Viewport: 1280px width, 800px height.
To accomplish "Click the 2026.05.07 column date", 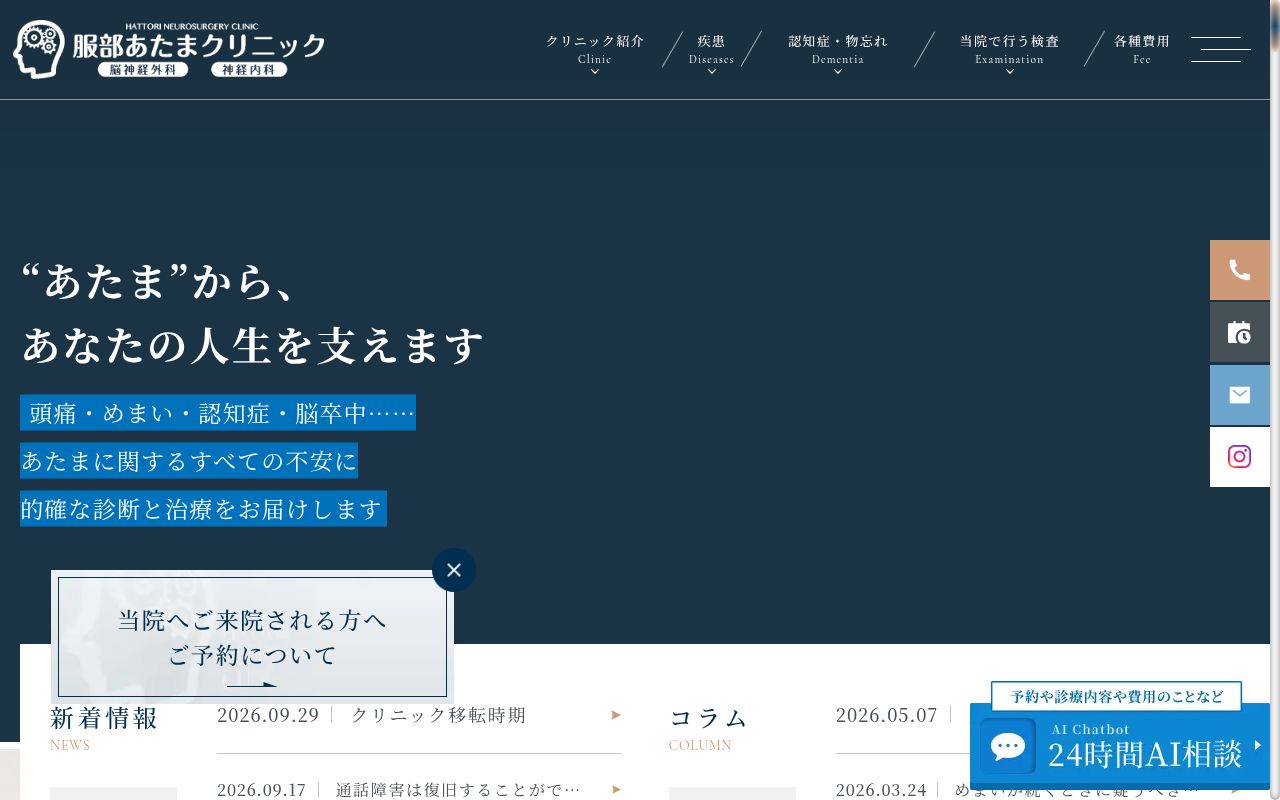I will 887,715.
